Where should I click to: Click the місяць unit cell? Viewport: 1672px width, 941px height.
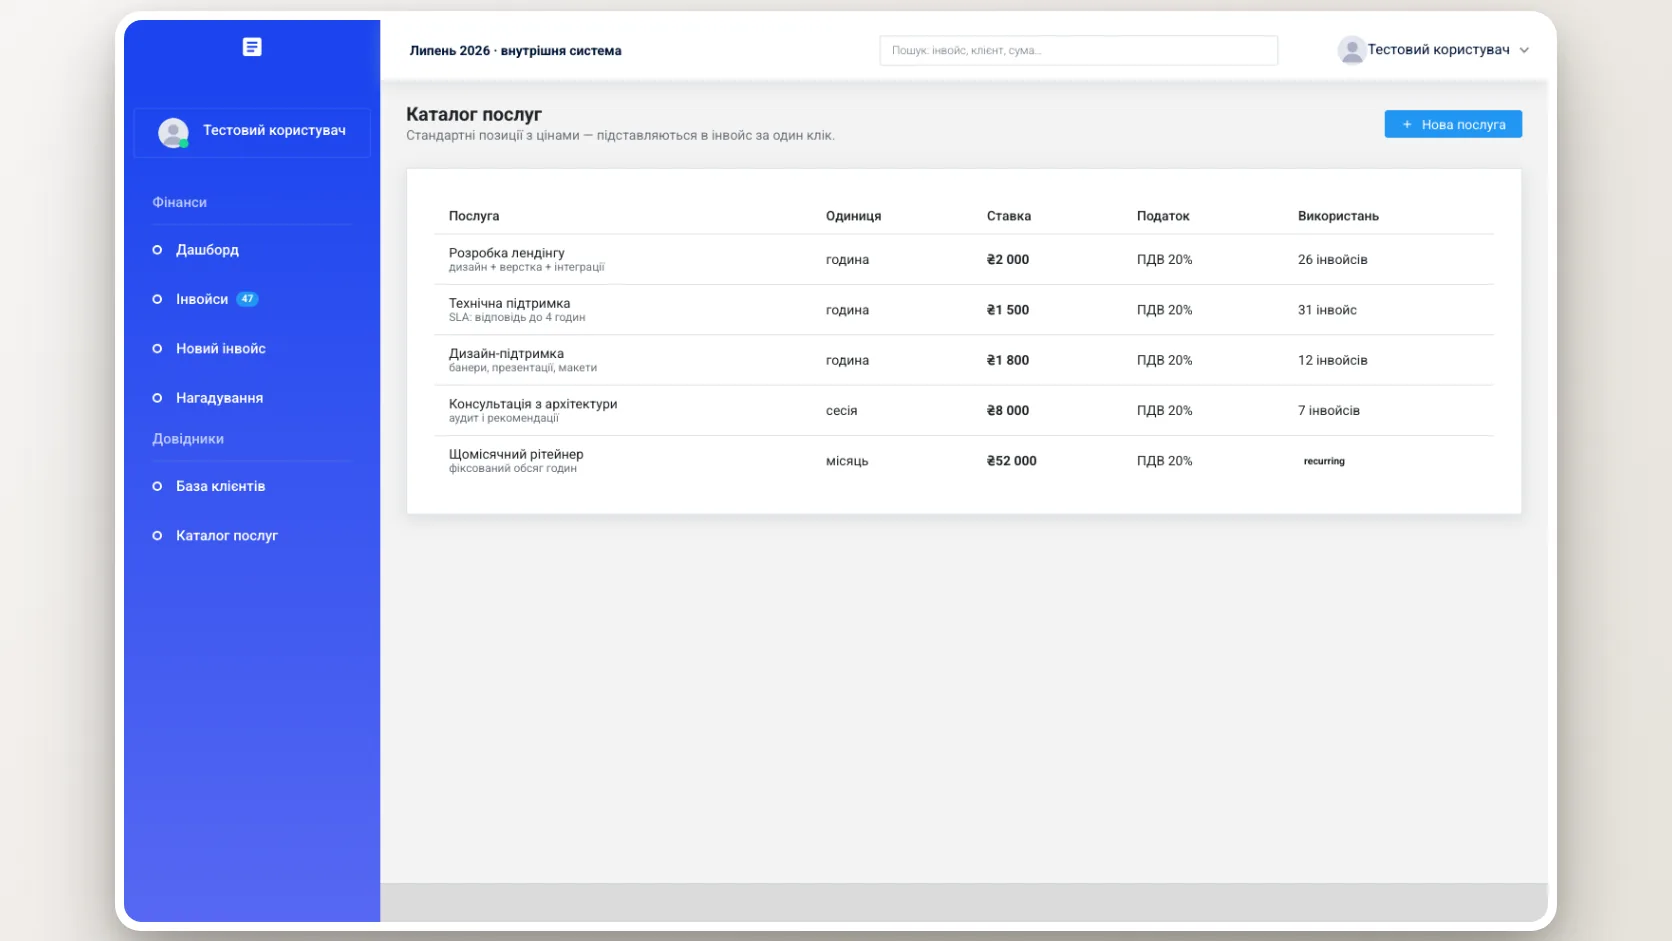coord(847,461)
